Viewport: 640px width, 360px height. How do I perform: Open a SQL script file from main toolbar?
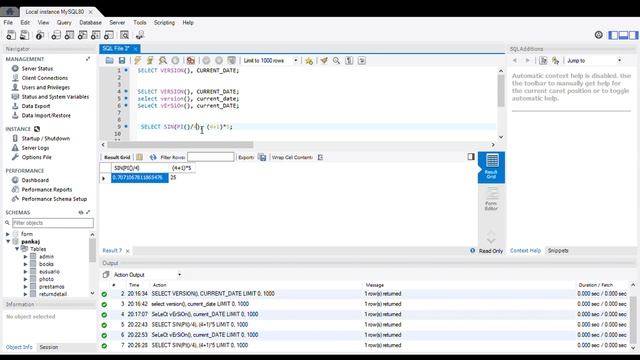(24, 35)
